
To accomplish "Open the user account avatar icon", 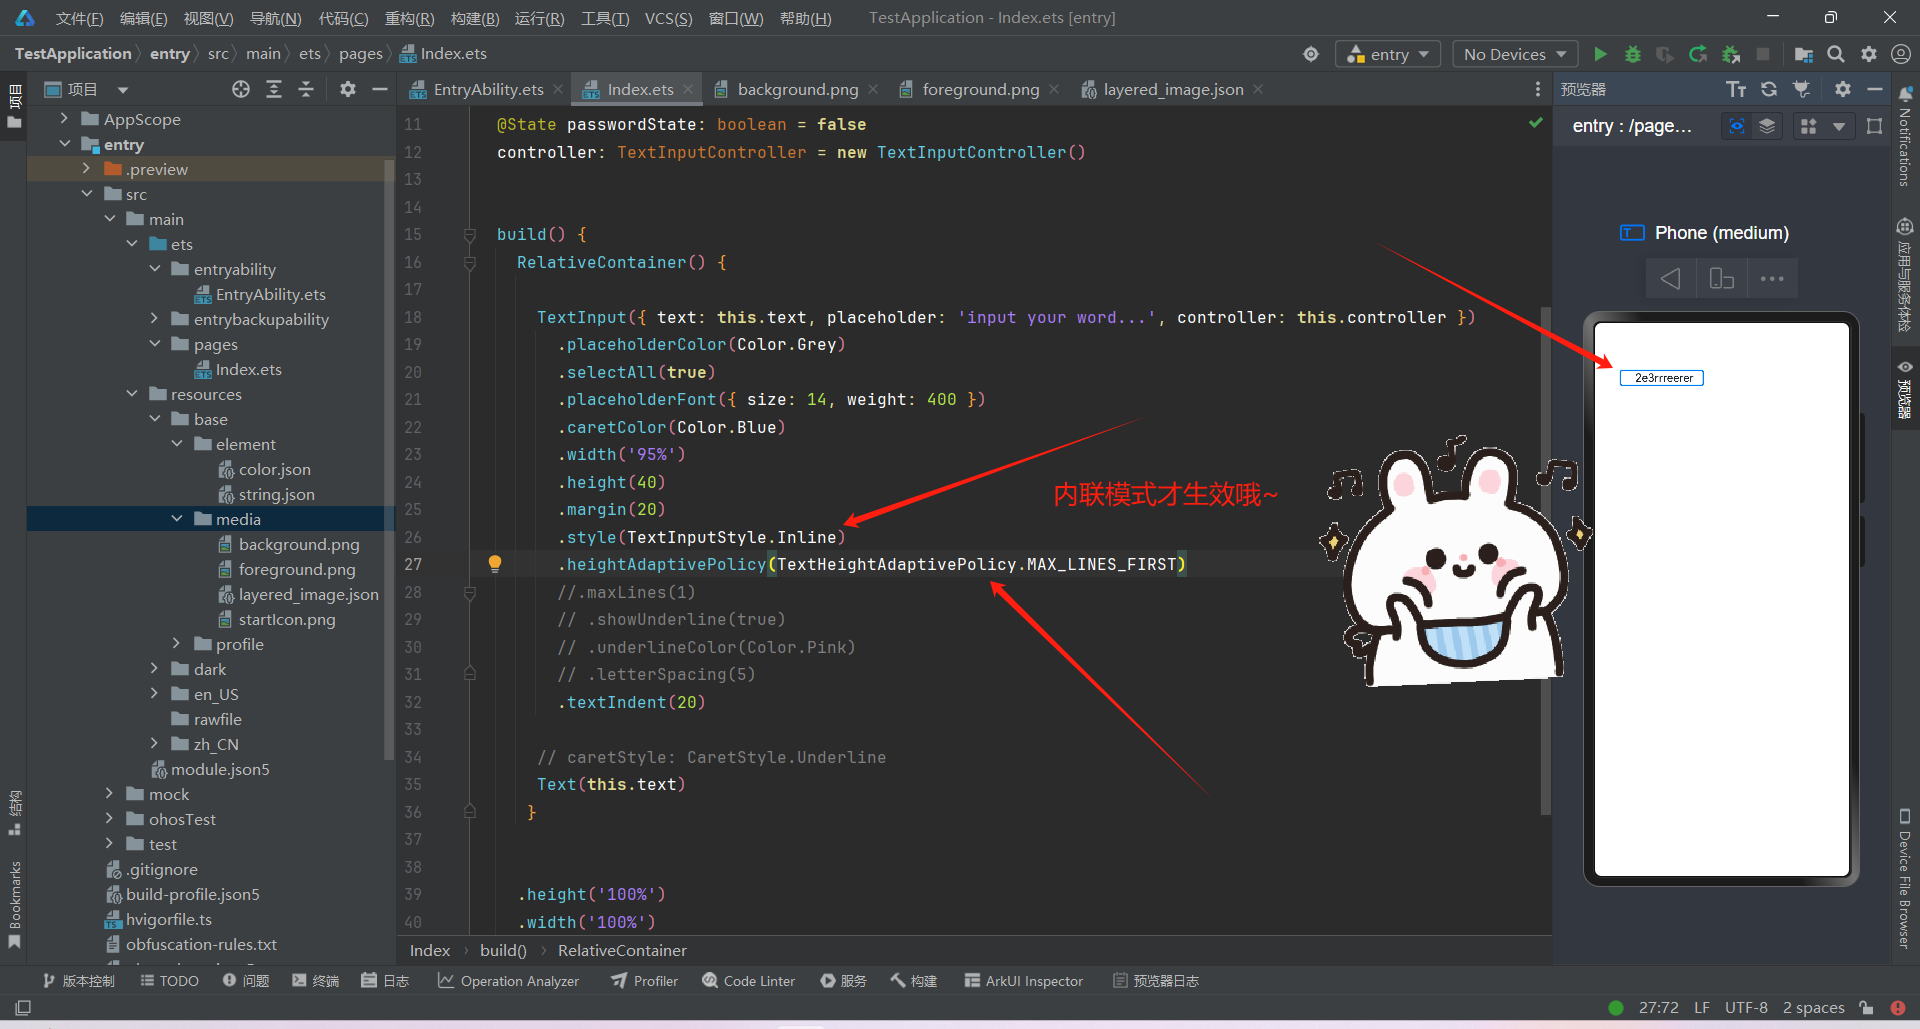I will [x=1901, y=54].
